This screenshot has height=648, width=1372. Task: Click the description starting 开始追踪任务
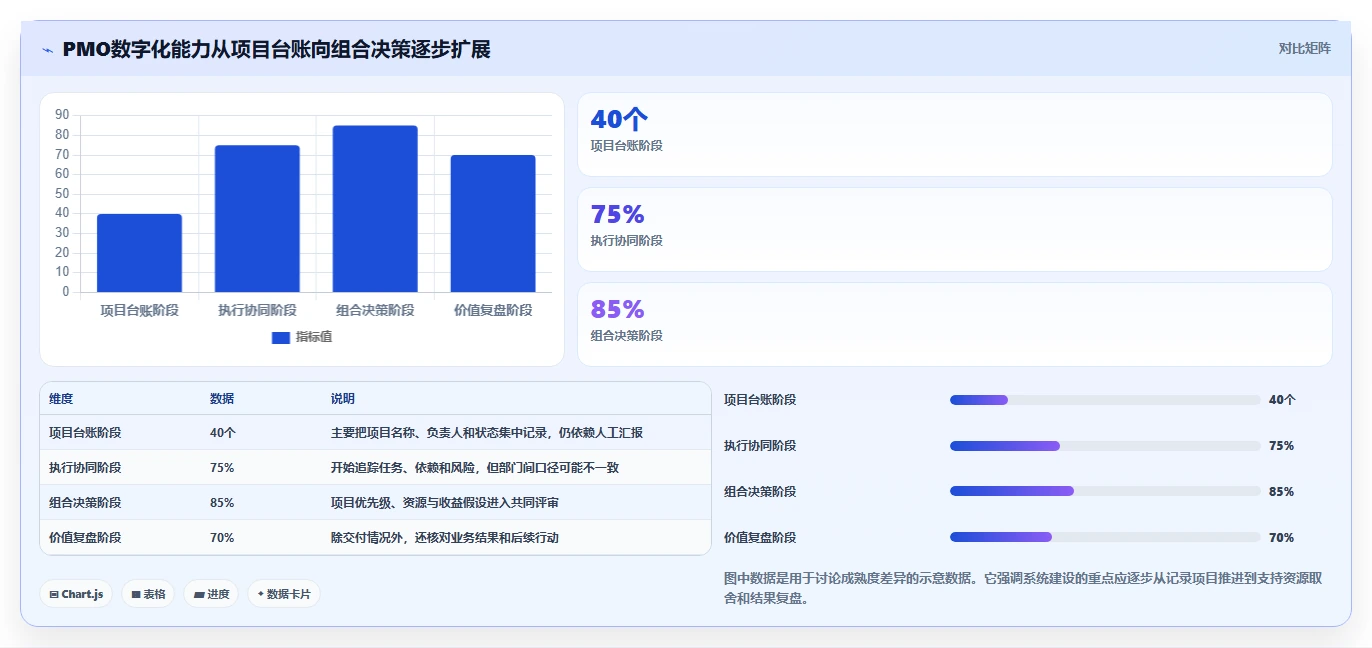pyautogui.click(x=475, y=468)
